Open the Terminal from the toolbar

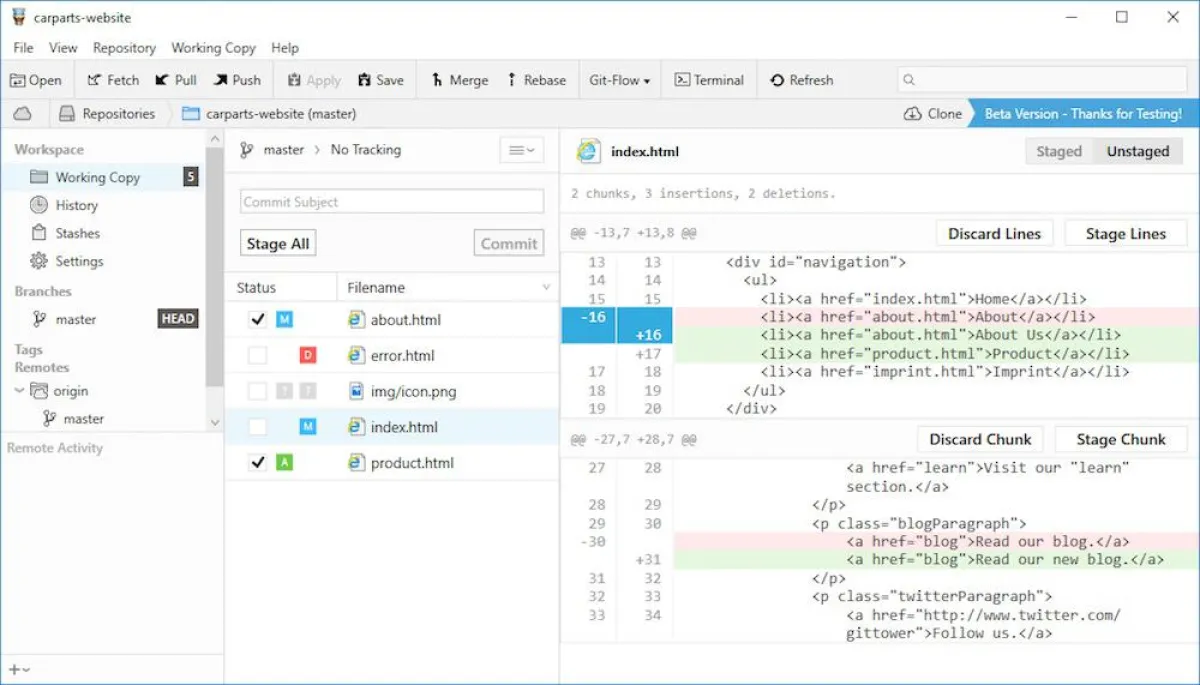(682, 80)
